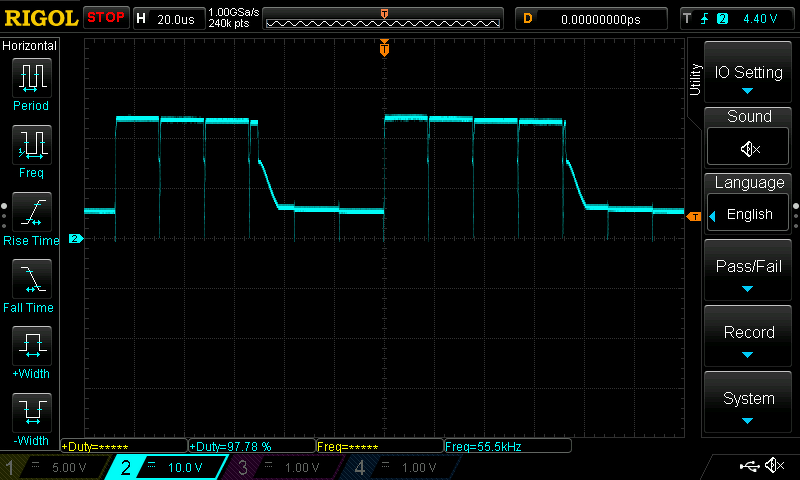800x480 pixels.
Task: Open the Pass/Fail submenu
Action: click(748, 271)
